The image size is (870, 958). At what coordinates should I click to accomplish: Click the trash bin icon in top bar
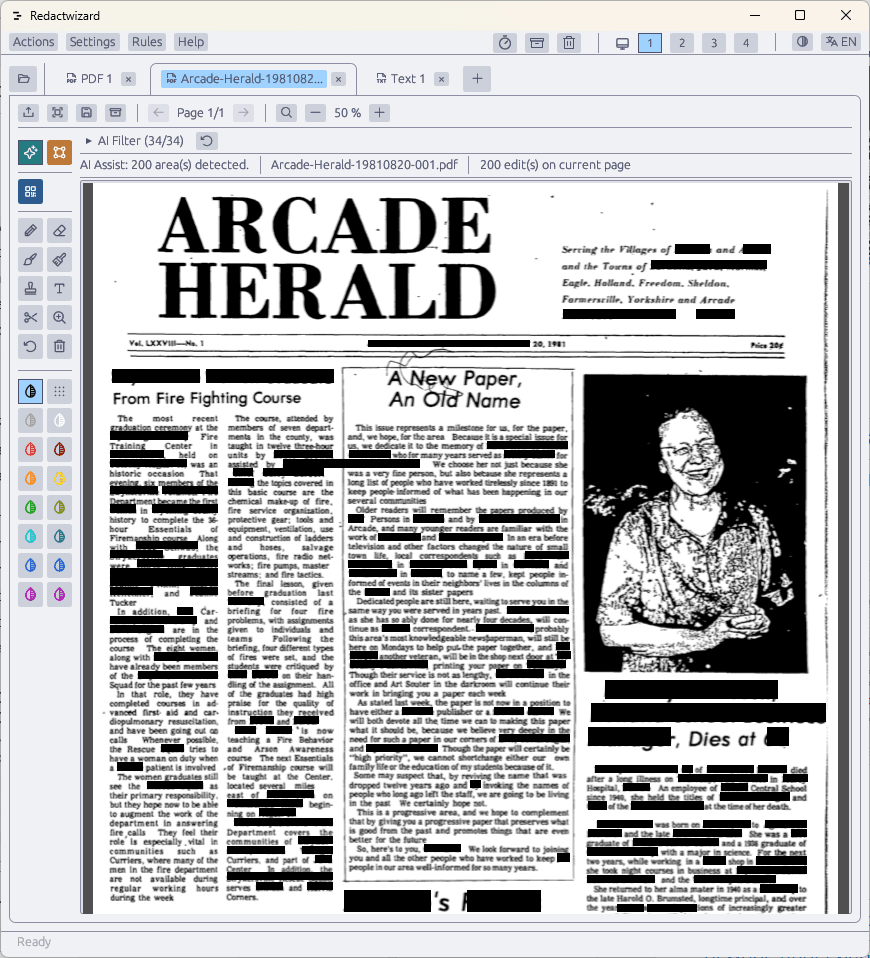[569, 43]
